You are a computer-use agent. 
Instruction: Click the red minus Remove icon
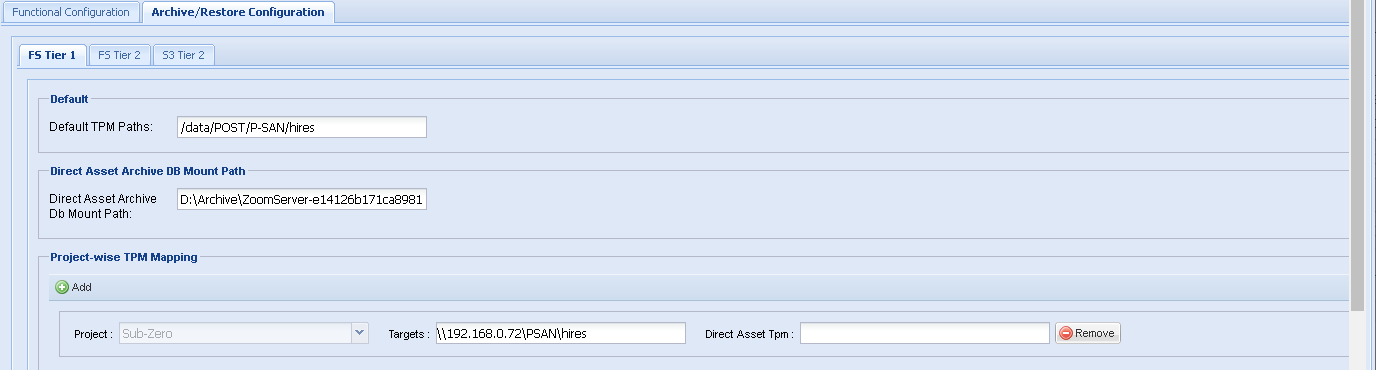pyautogui.click(x=1066, y=333)
